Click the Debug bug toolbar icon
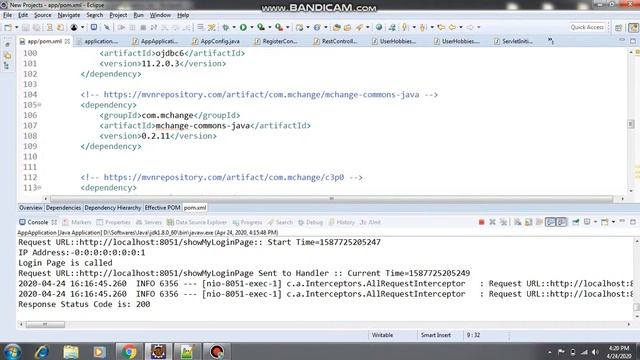This screenshot has height=360, width=640. pyautogui.click(x=226, y=27)
